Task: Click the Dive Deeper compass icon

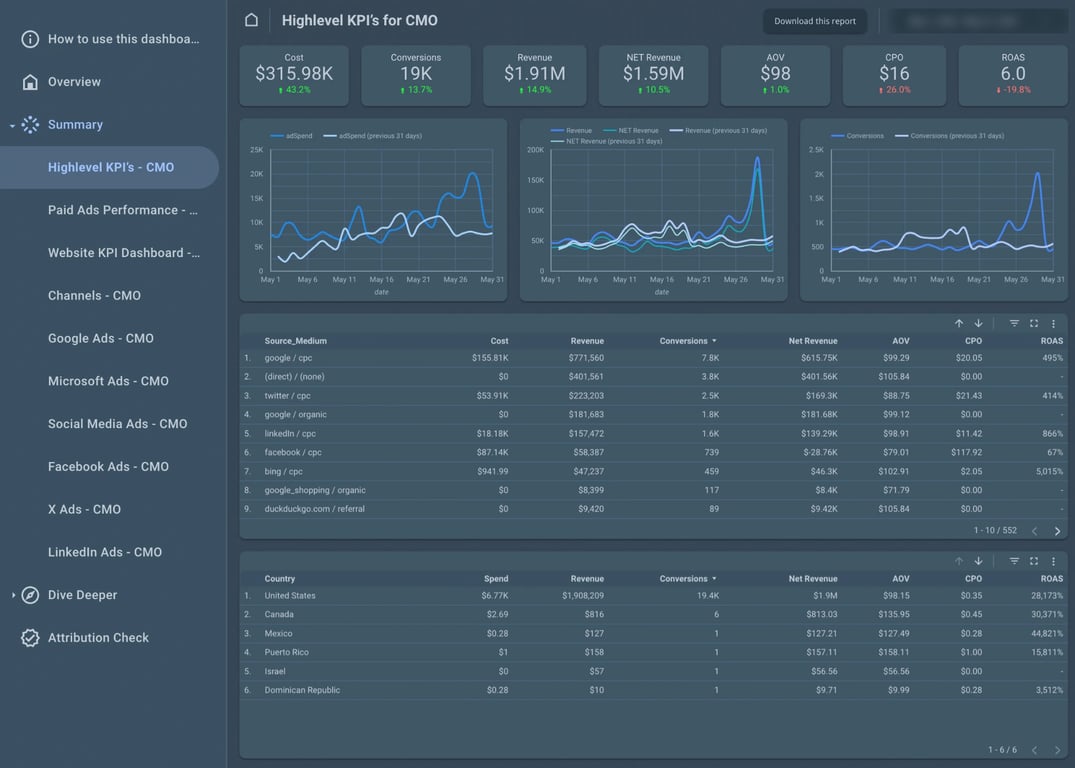Action: (x=30, y=595)
